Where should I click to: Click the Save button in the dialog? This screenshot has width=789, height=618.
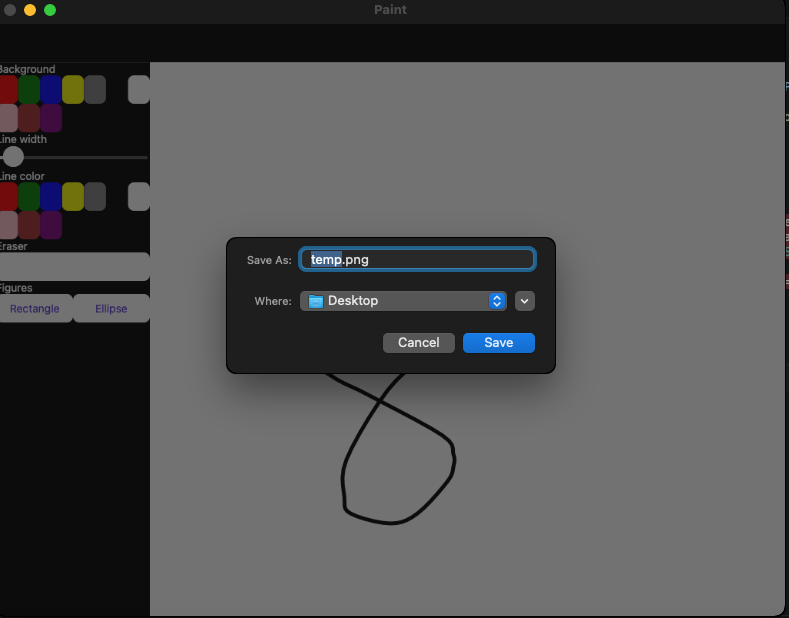[x=499, y=343]
